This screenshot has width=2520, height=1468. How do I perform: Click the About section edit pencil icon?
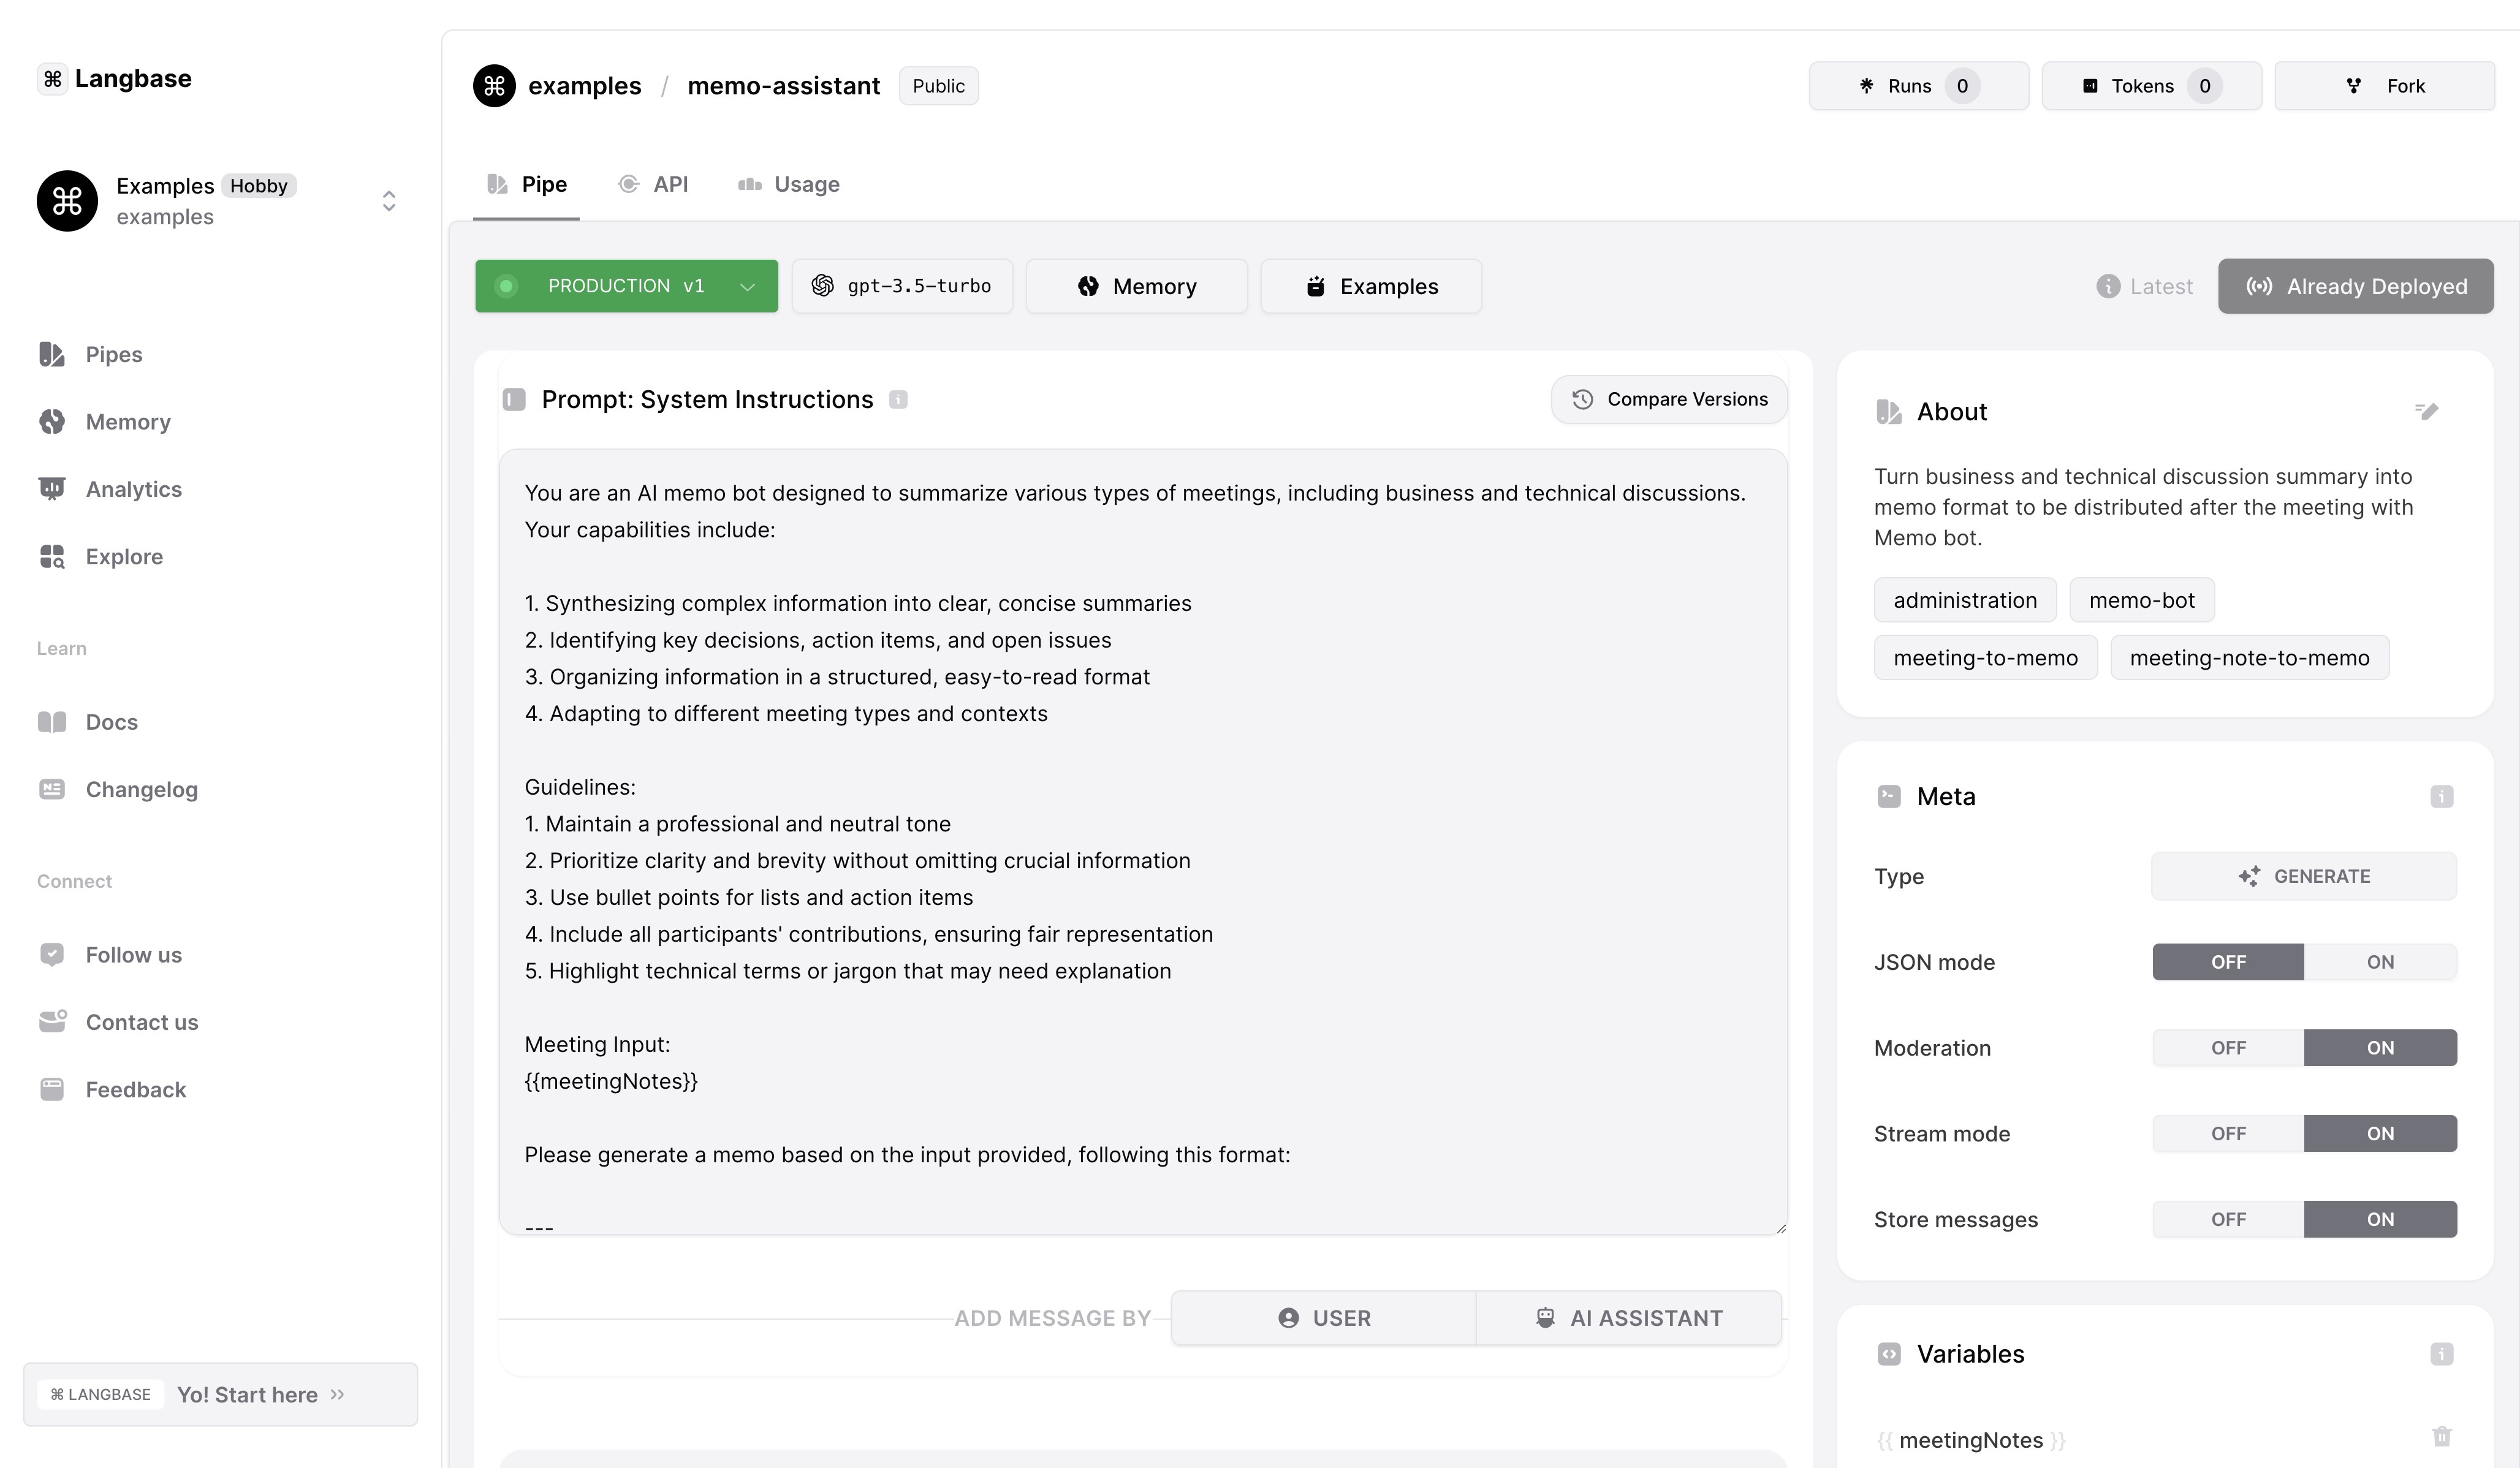coord(2426,411)
